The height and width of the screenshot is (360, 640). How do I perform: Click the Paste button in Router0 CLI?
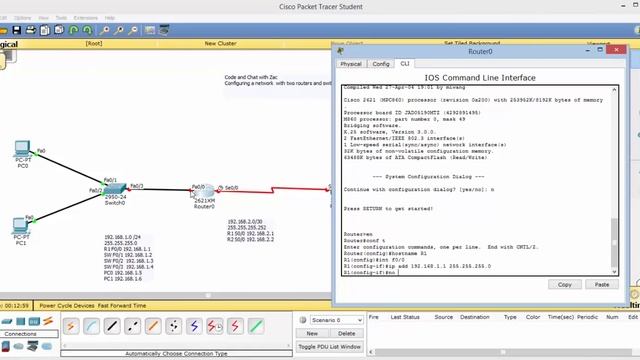coord(602,284)
